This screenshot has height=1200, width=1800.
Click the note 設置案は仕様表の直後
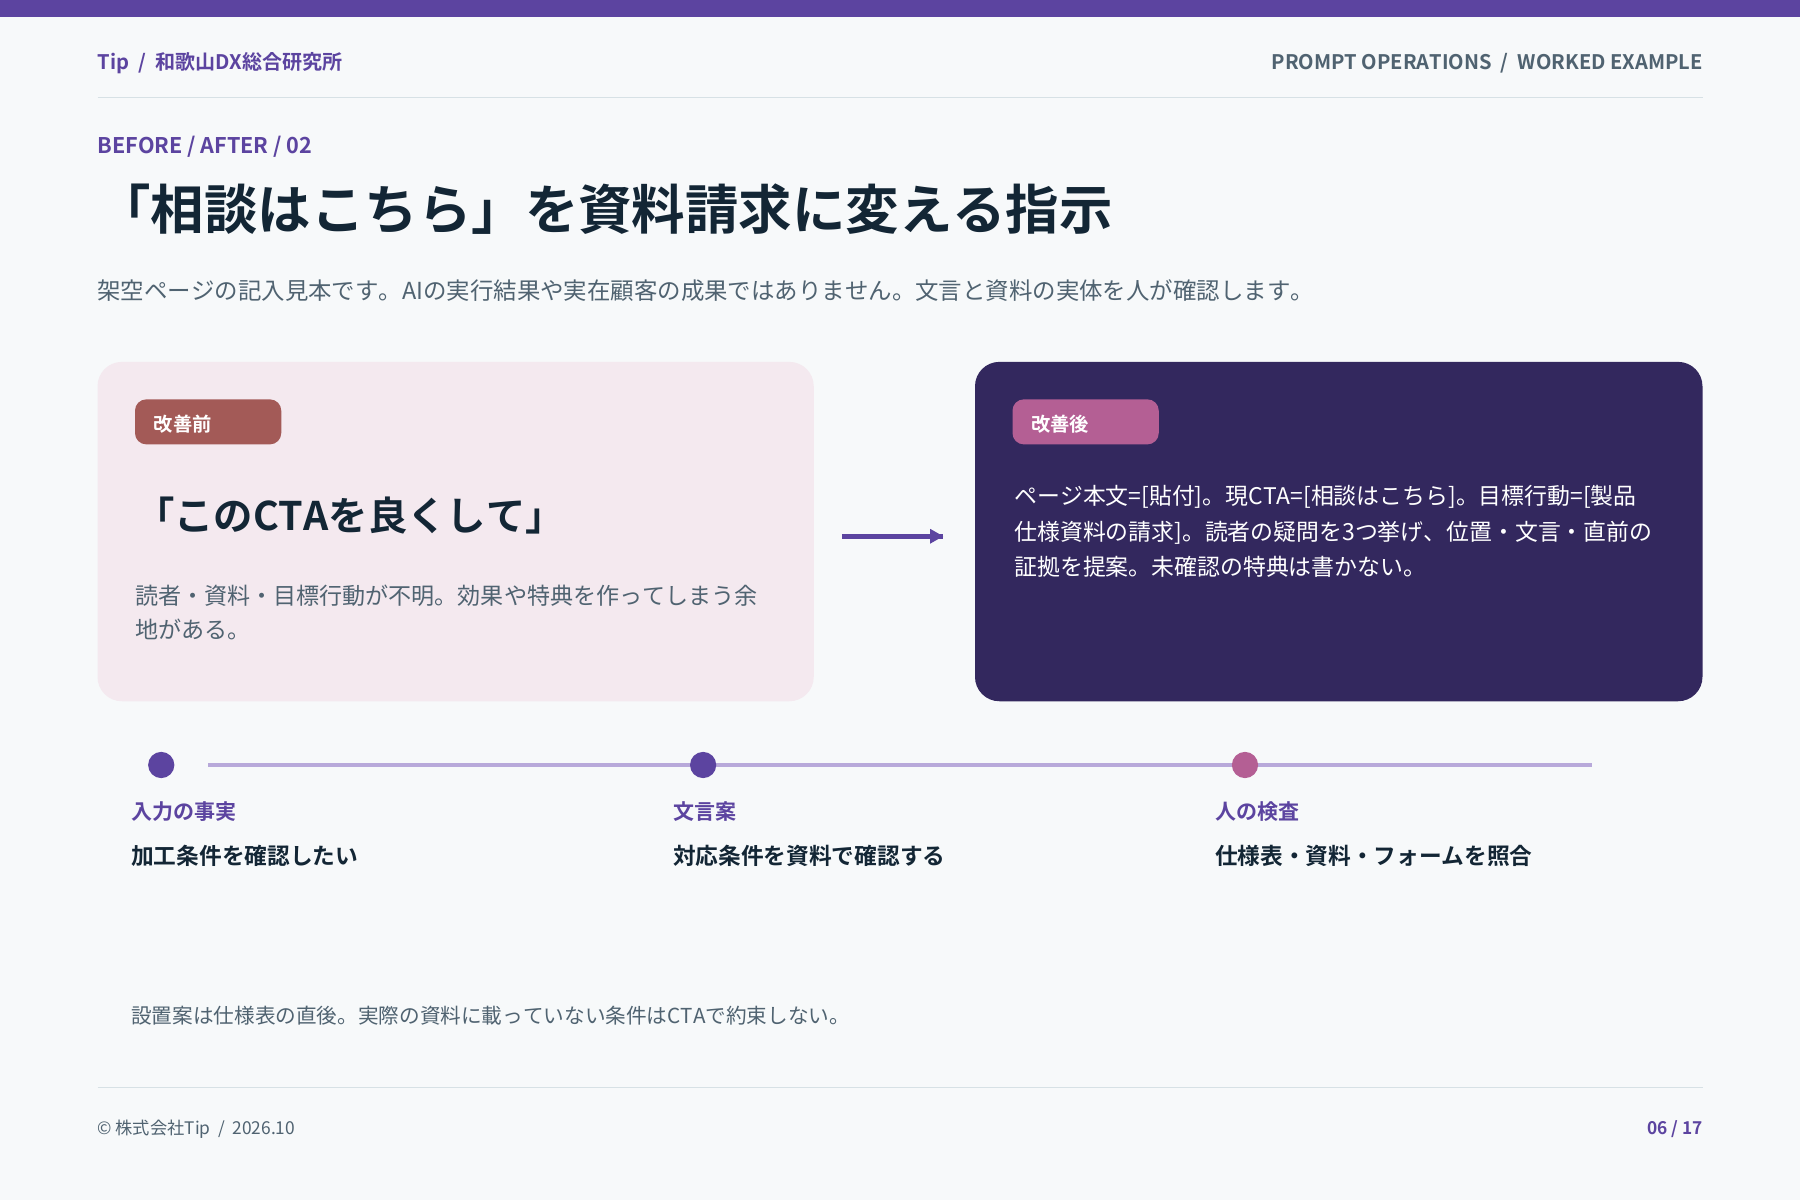(488, 1016)
